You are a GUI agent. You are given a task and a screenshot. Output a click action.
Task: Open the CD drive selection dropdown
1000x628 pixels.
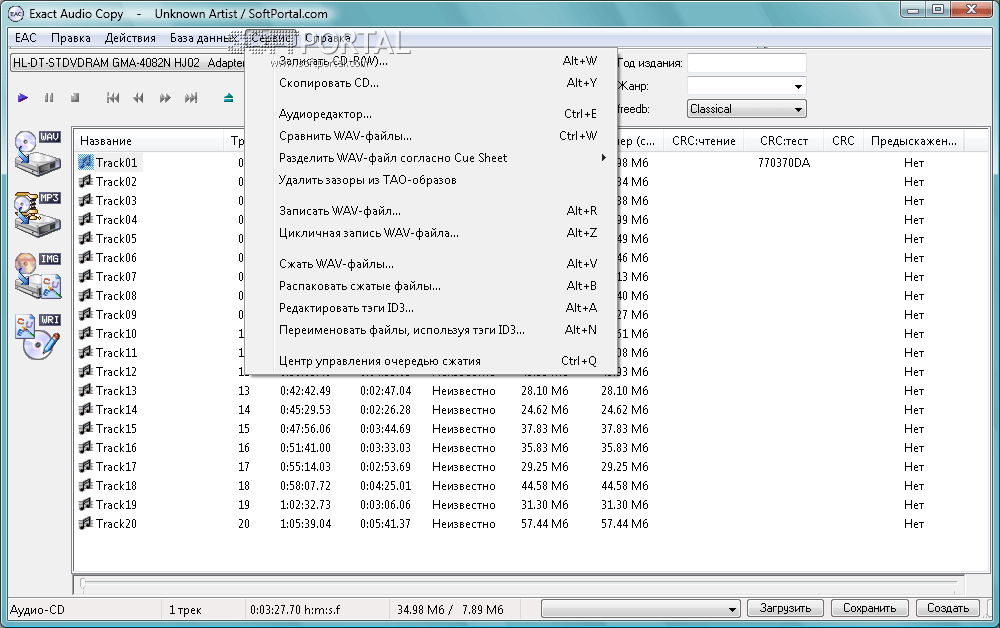pyautogui.click(x=128, y=62)
